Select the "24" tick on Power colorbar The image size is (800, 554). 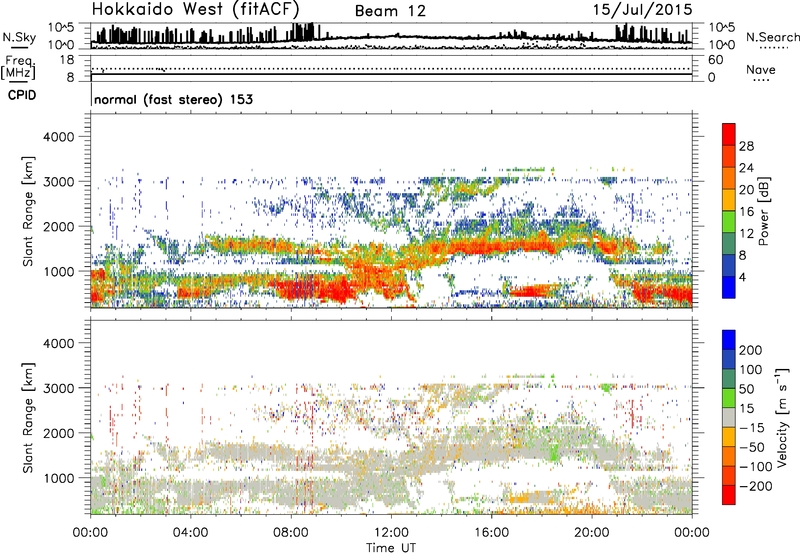[746, 168]
